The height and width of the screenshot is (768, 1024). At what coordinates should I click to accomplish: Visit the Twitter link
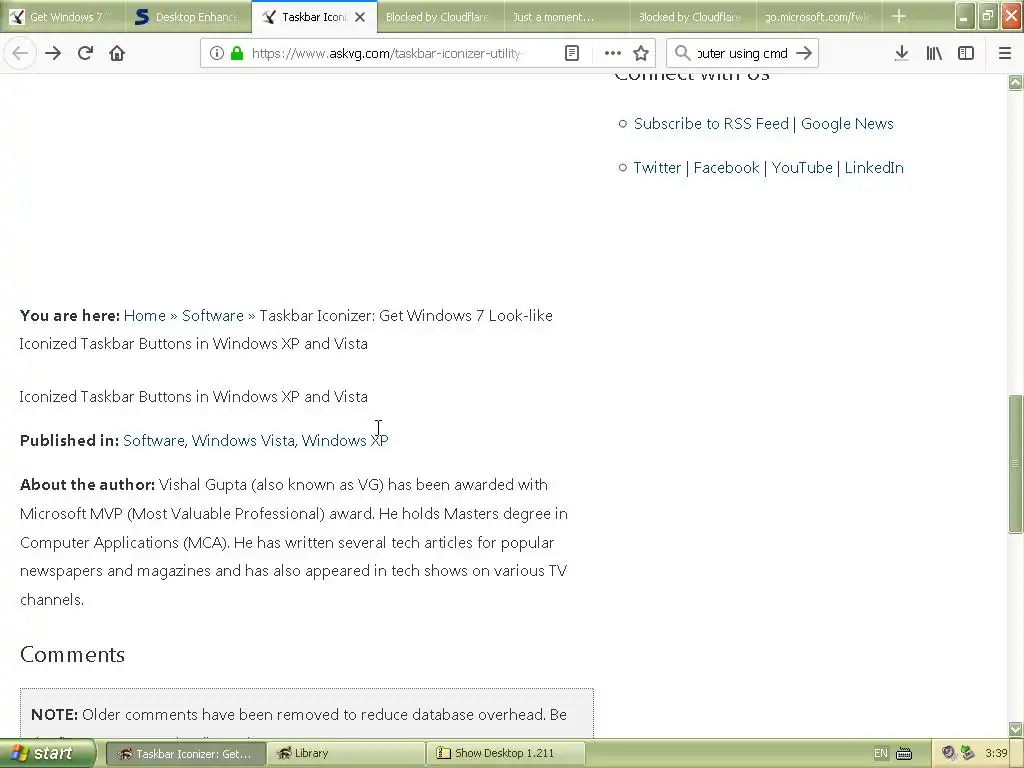(x=657, y=167)
